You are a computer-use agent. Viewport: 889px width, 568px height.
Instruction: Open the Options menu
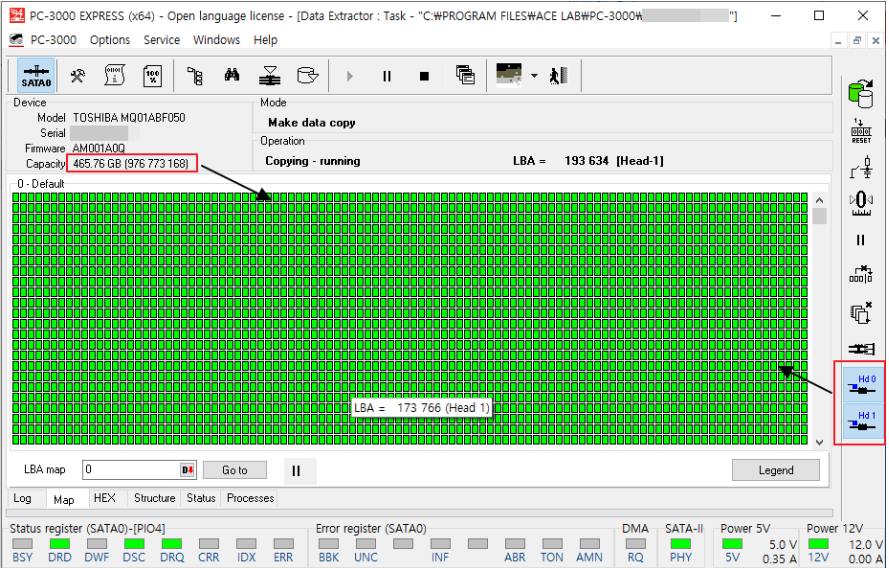click(x=110, y=40)
